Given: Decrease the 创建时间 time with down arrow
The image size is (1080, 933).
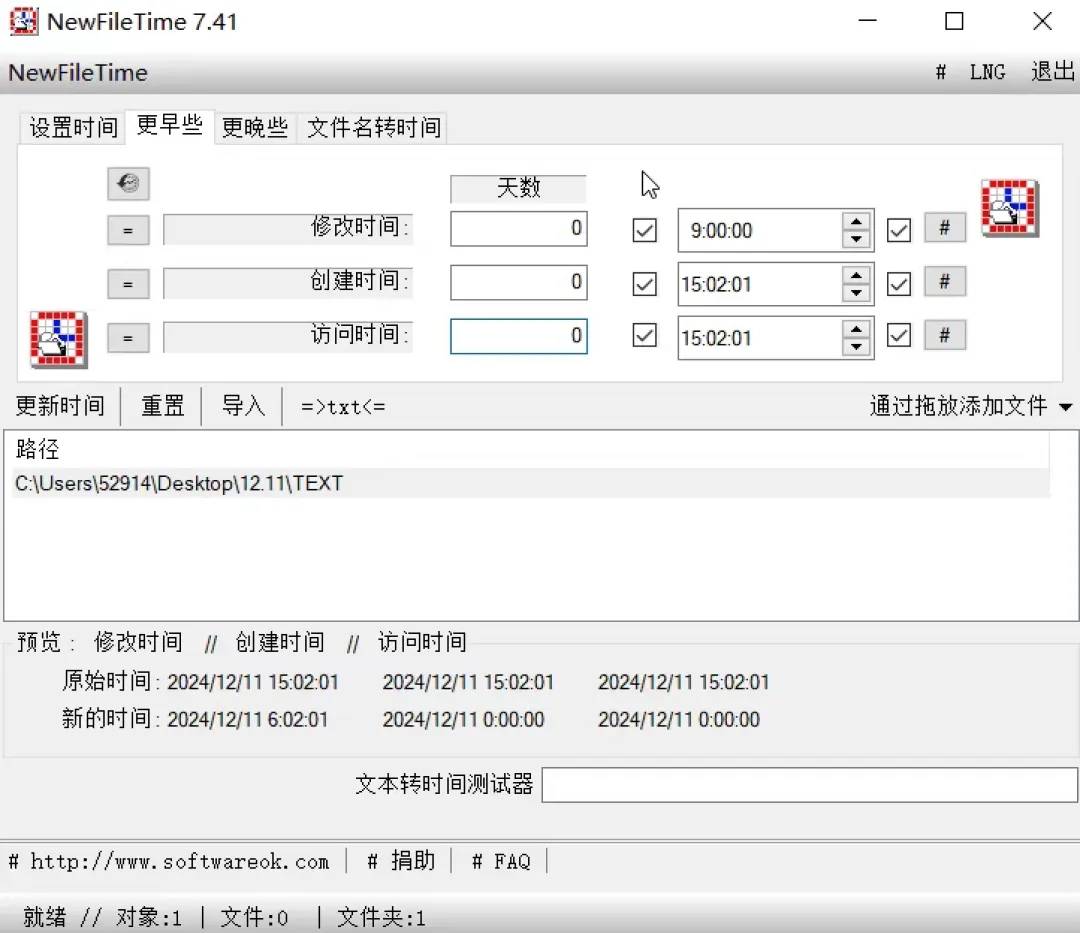Looking at the screenshot, I should (856, 293).
